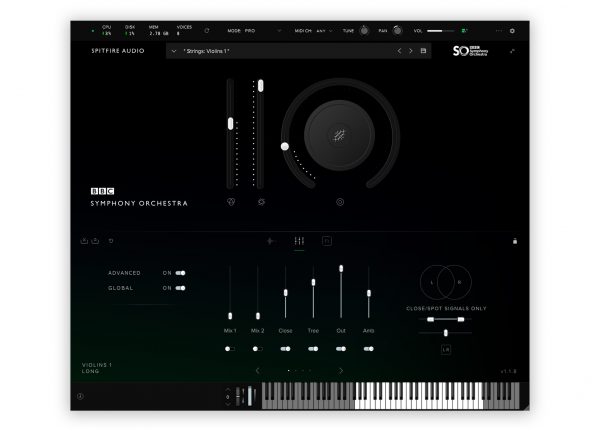
Task: Expand the preset browser chevron
Action: 174,51
